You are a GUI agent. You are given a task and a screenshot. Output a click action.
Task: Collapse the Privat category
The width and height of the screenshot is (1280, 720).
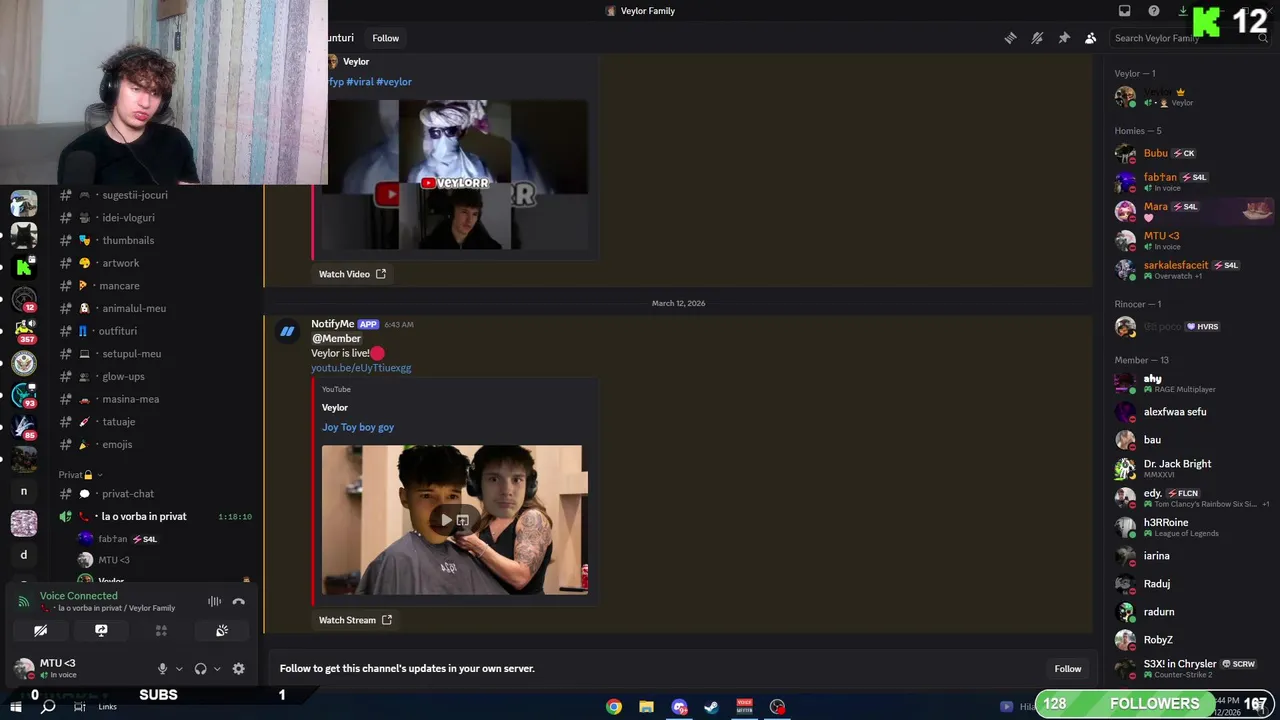pos(80,475)
